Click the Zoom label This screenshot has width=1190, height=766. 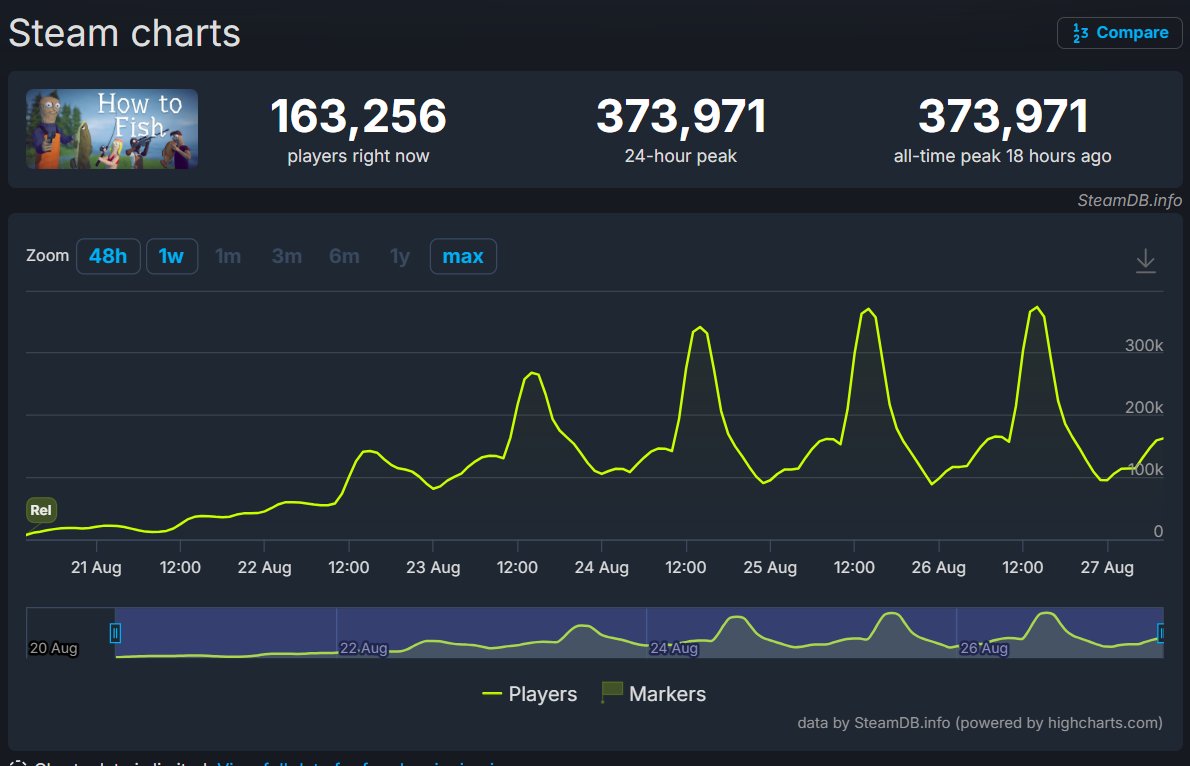click(47, 256)
